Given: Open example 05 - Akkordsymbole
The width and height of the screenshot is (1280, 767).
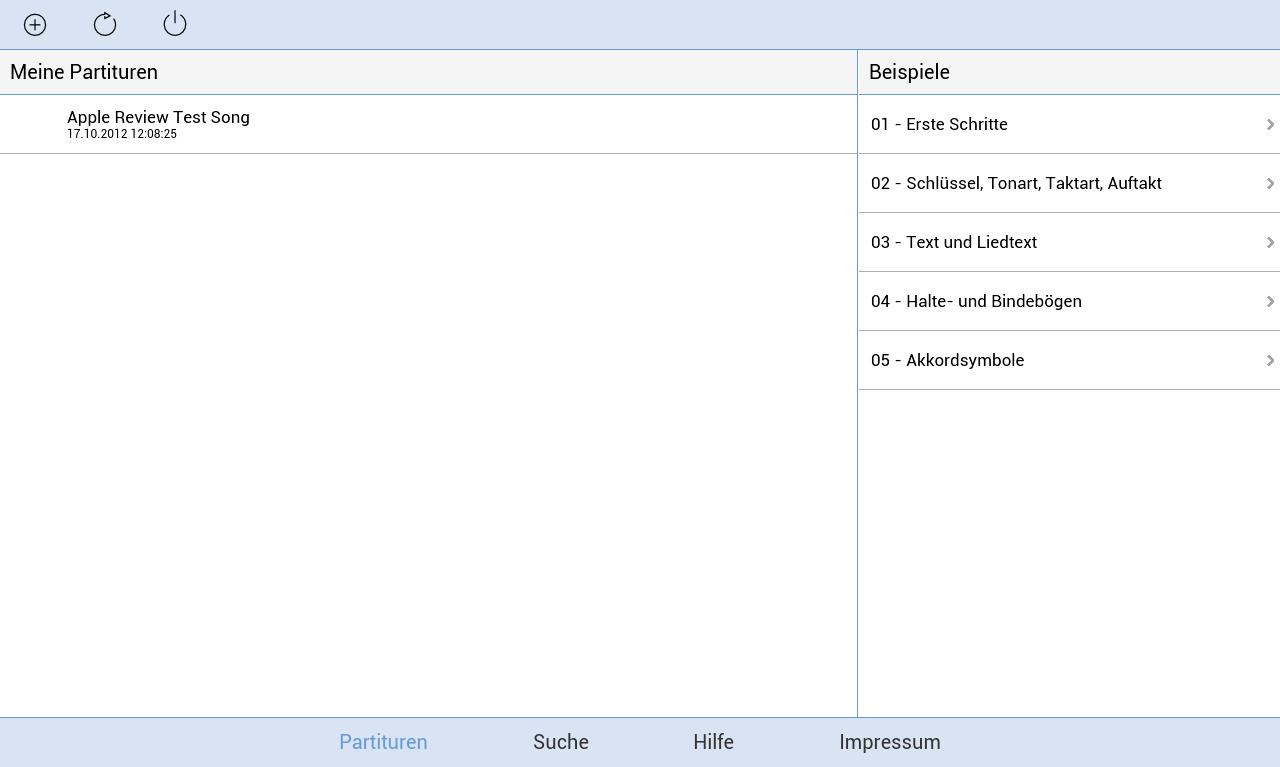Looking at the screenshot, I should coord(1069,360).
